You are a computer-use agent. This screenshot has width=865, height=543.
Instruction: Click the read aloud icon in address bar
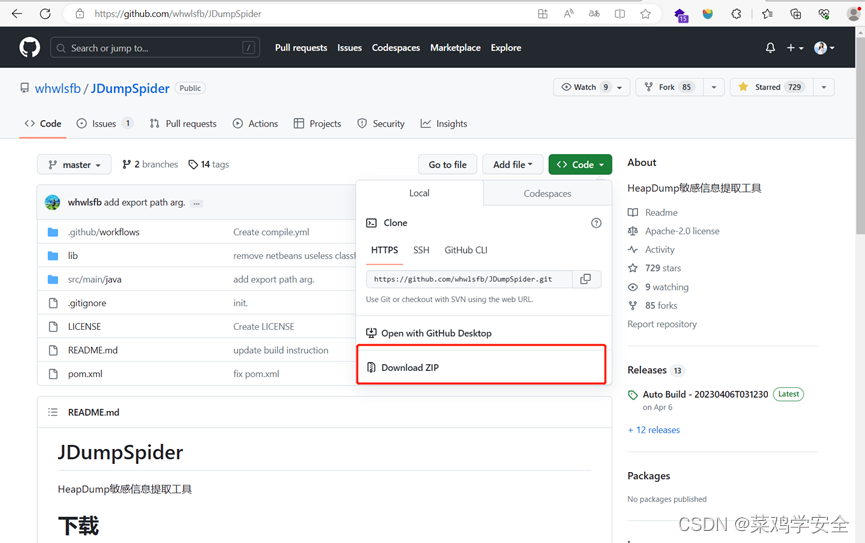568,14
